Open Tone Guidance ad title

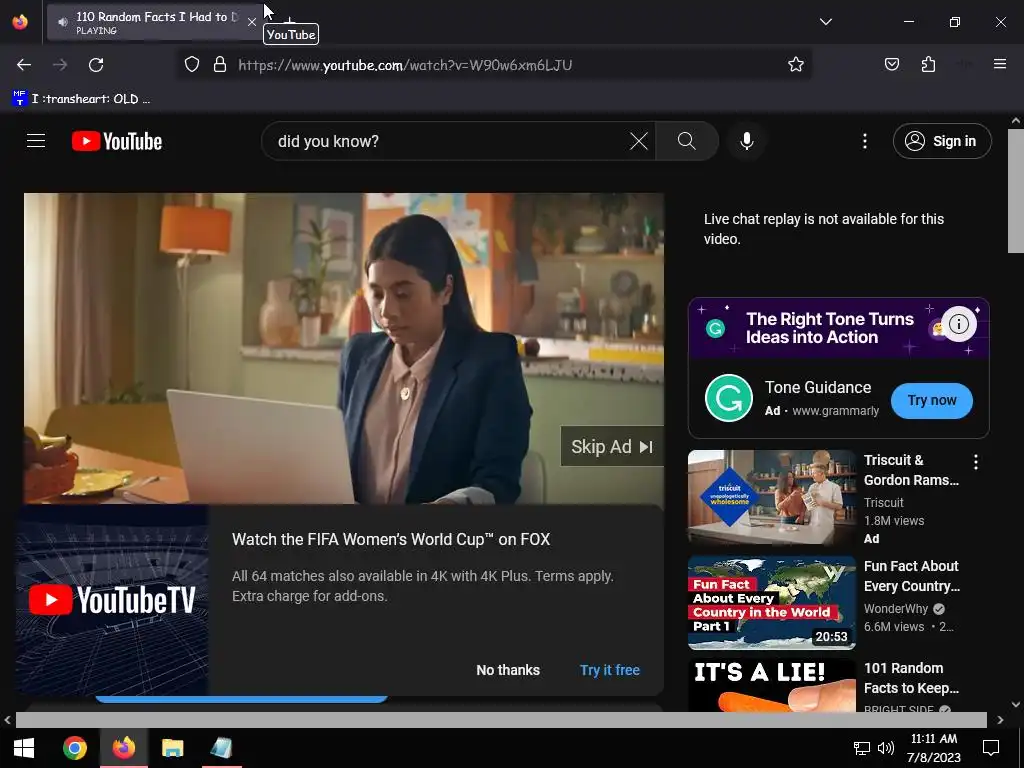click(x=818, y=387)
